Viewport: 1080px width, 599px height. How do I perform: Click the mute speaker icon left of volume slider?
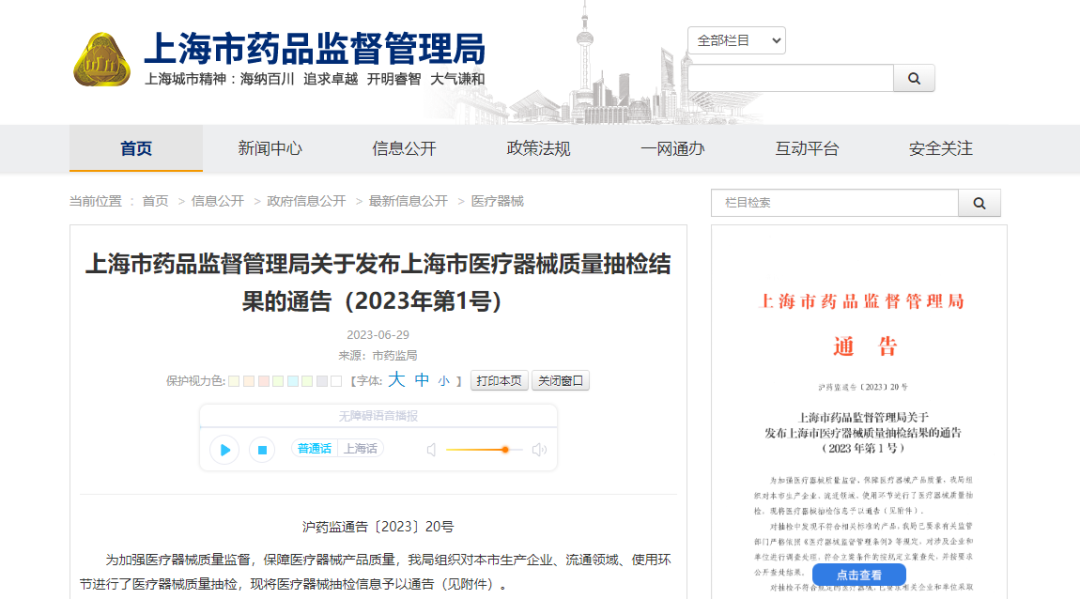pos(431,450)
